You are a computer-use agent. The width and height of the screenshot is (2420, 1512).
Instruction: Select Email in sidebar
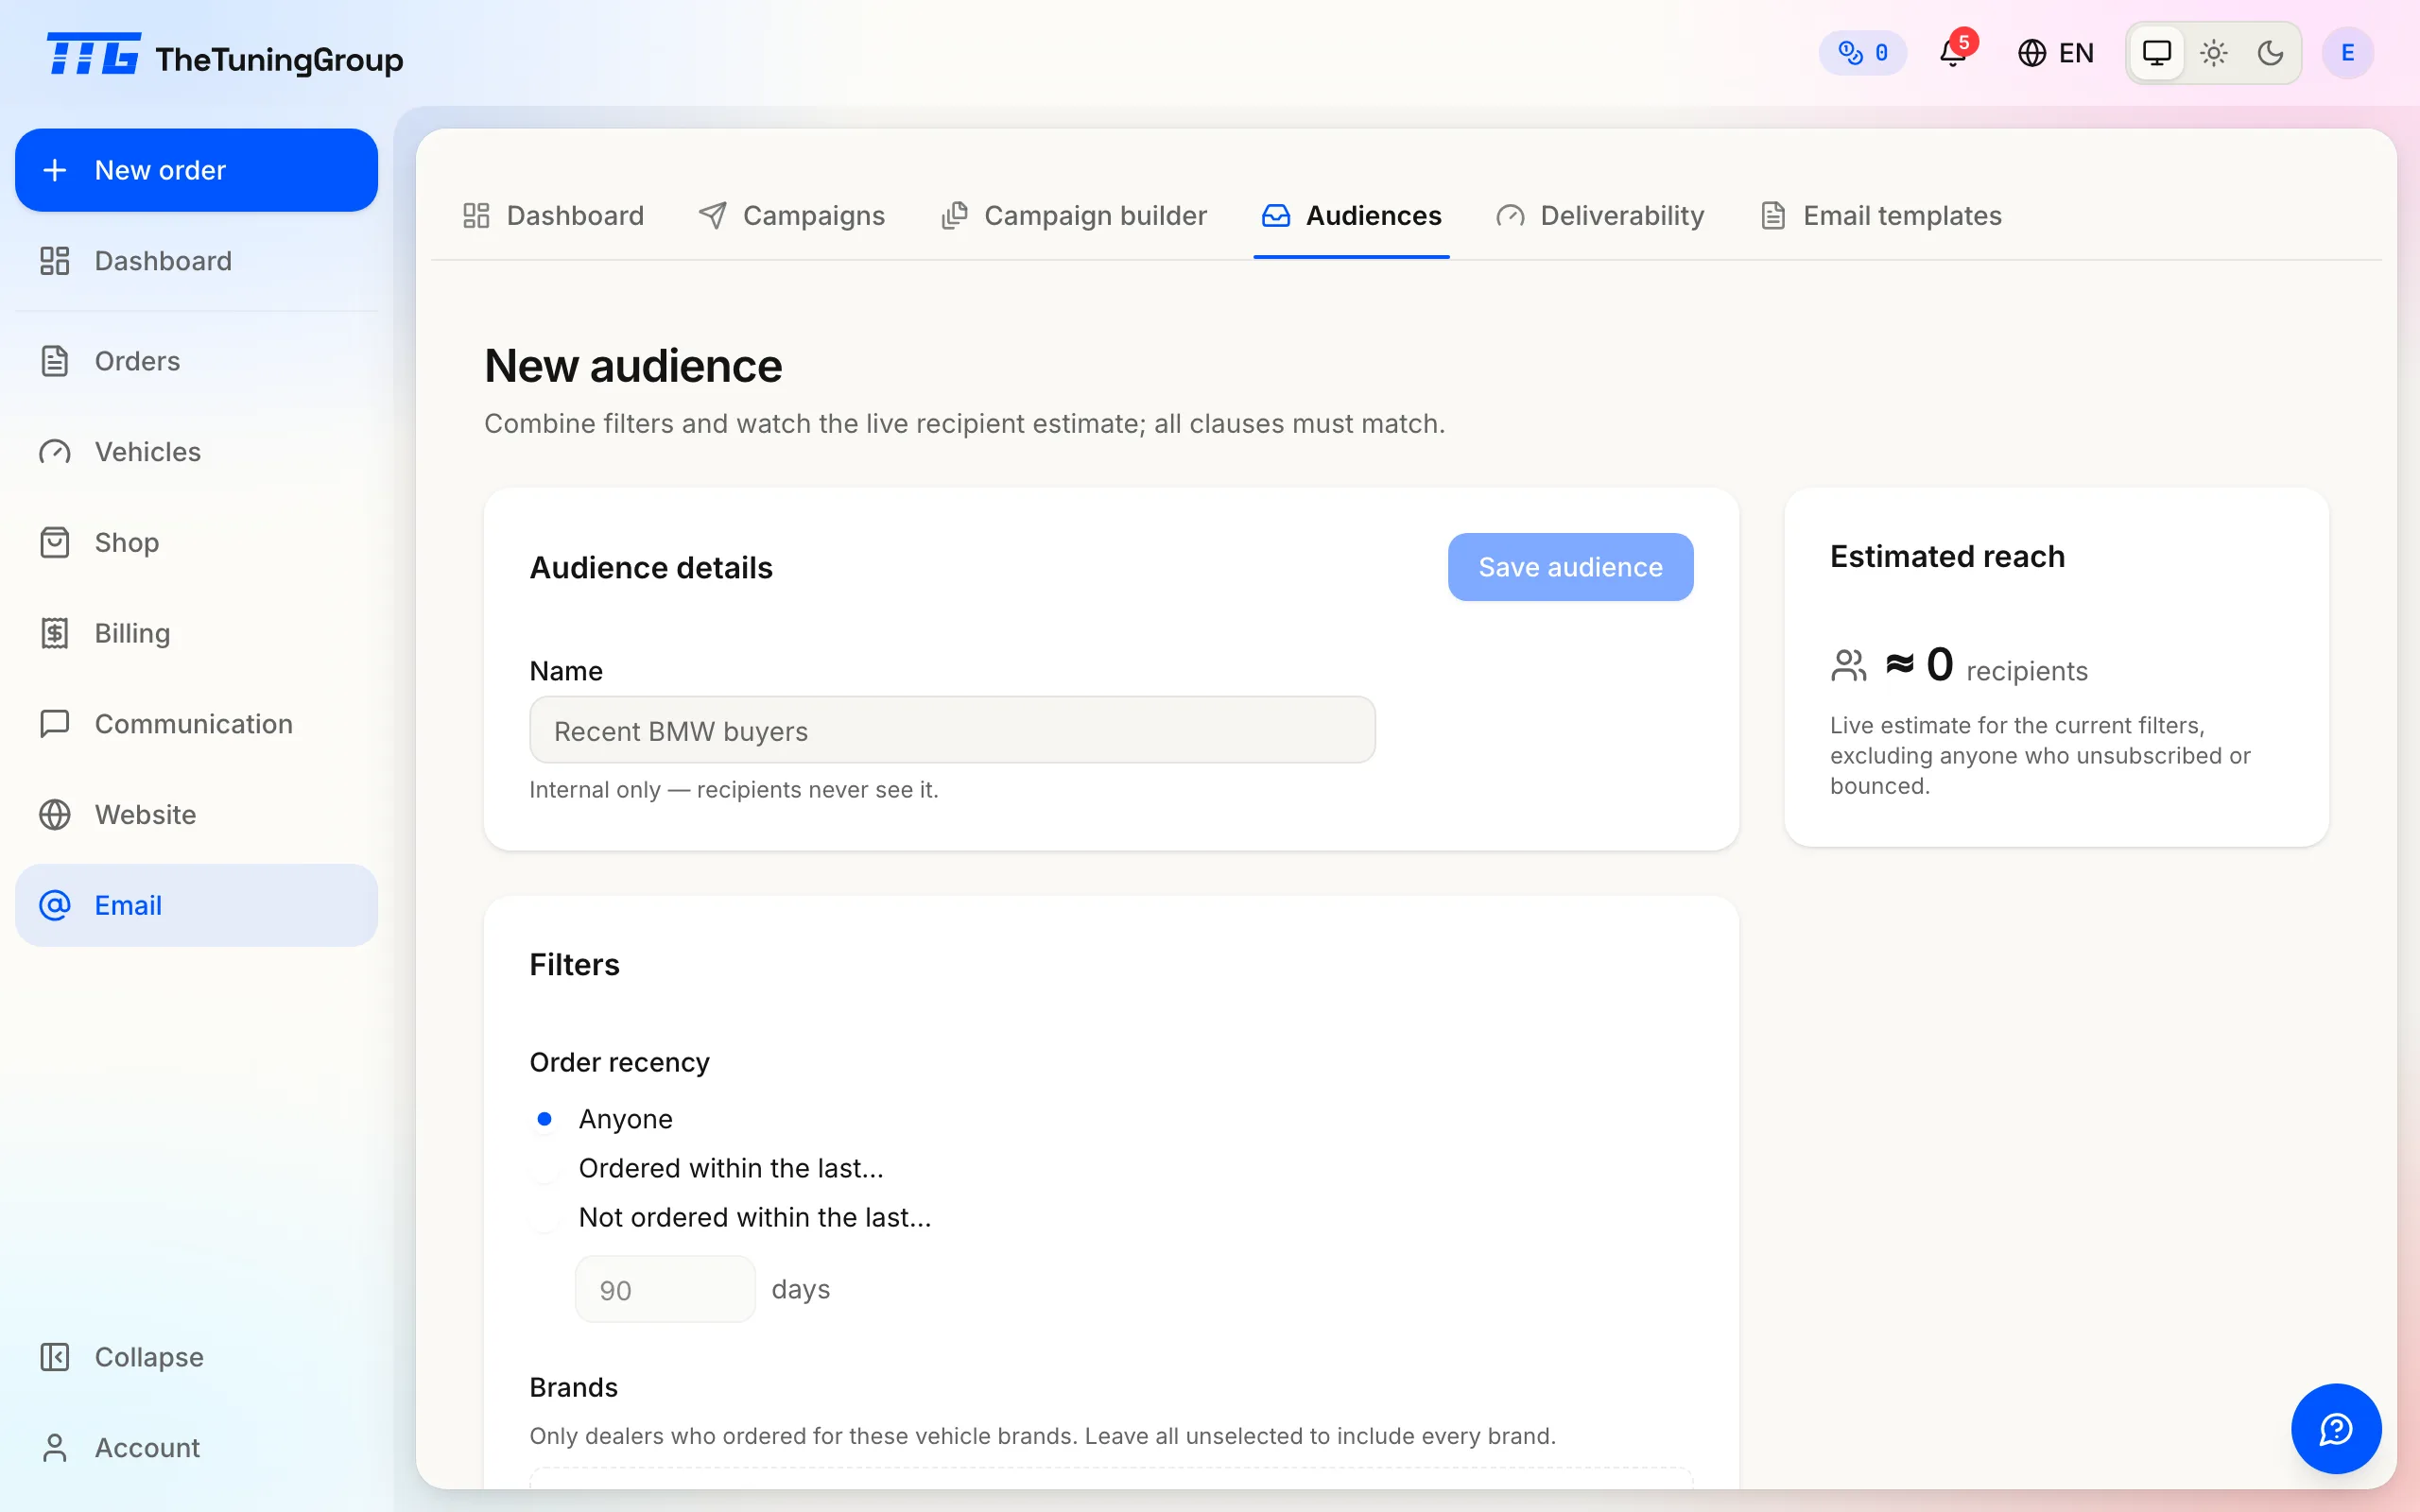[196, 905]
